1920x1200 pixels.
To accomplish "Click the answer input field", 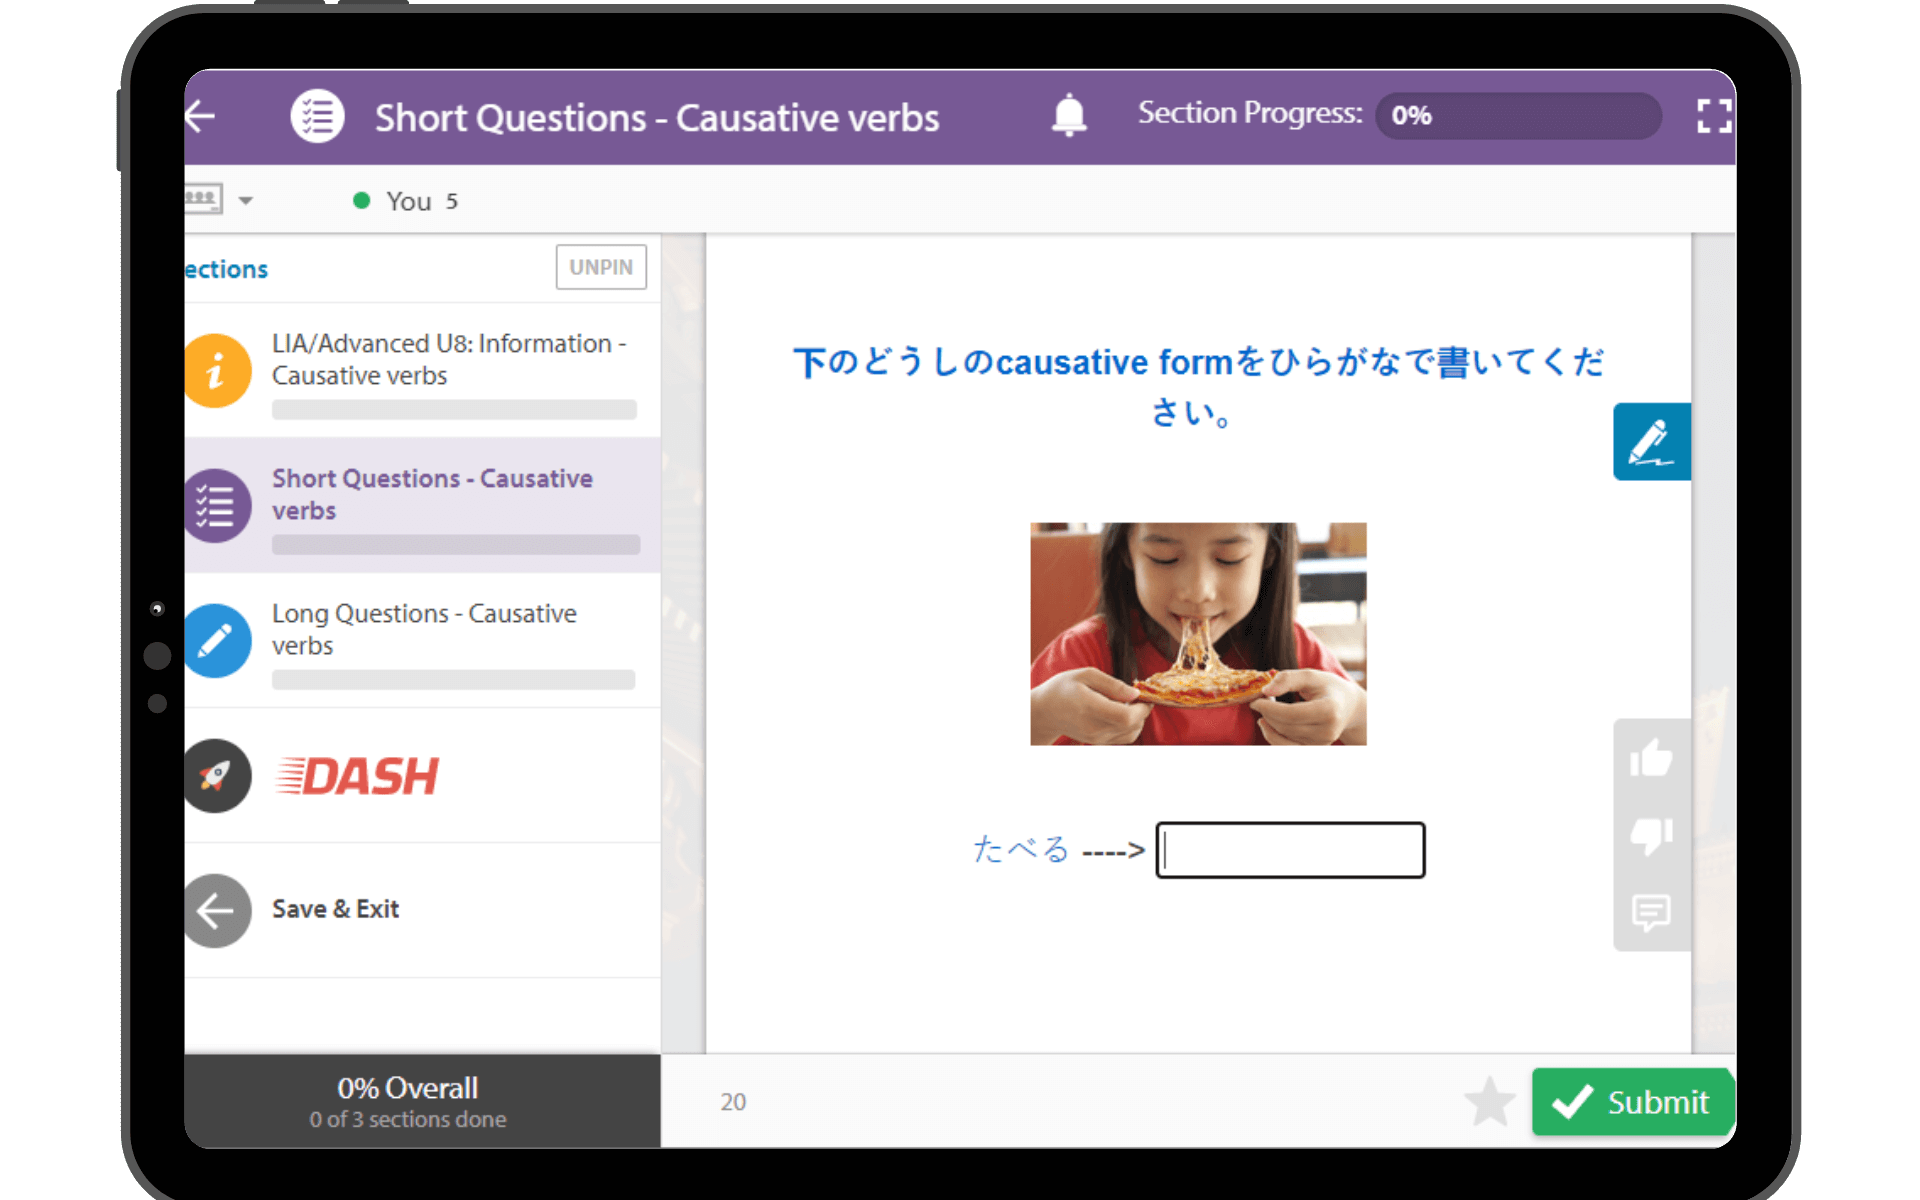I will (1290, 851).
